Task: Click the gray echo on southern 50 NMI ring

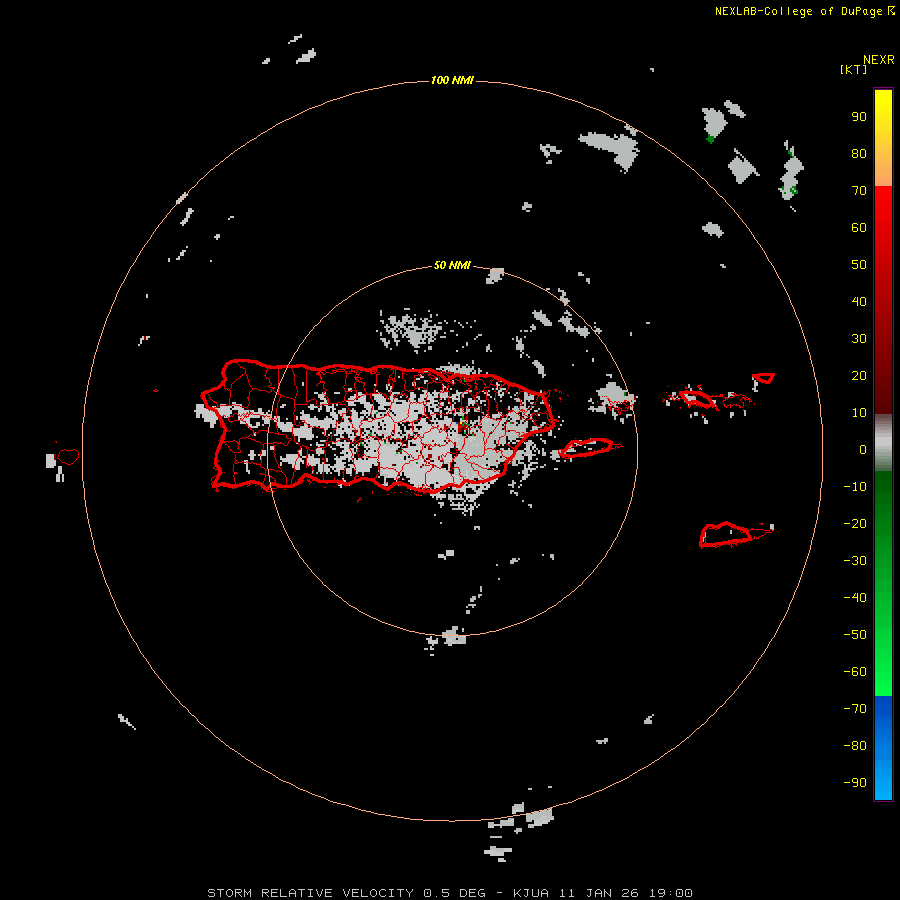Action: [453, 637]
